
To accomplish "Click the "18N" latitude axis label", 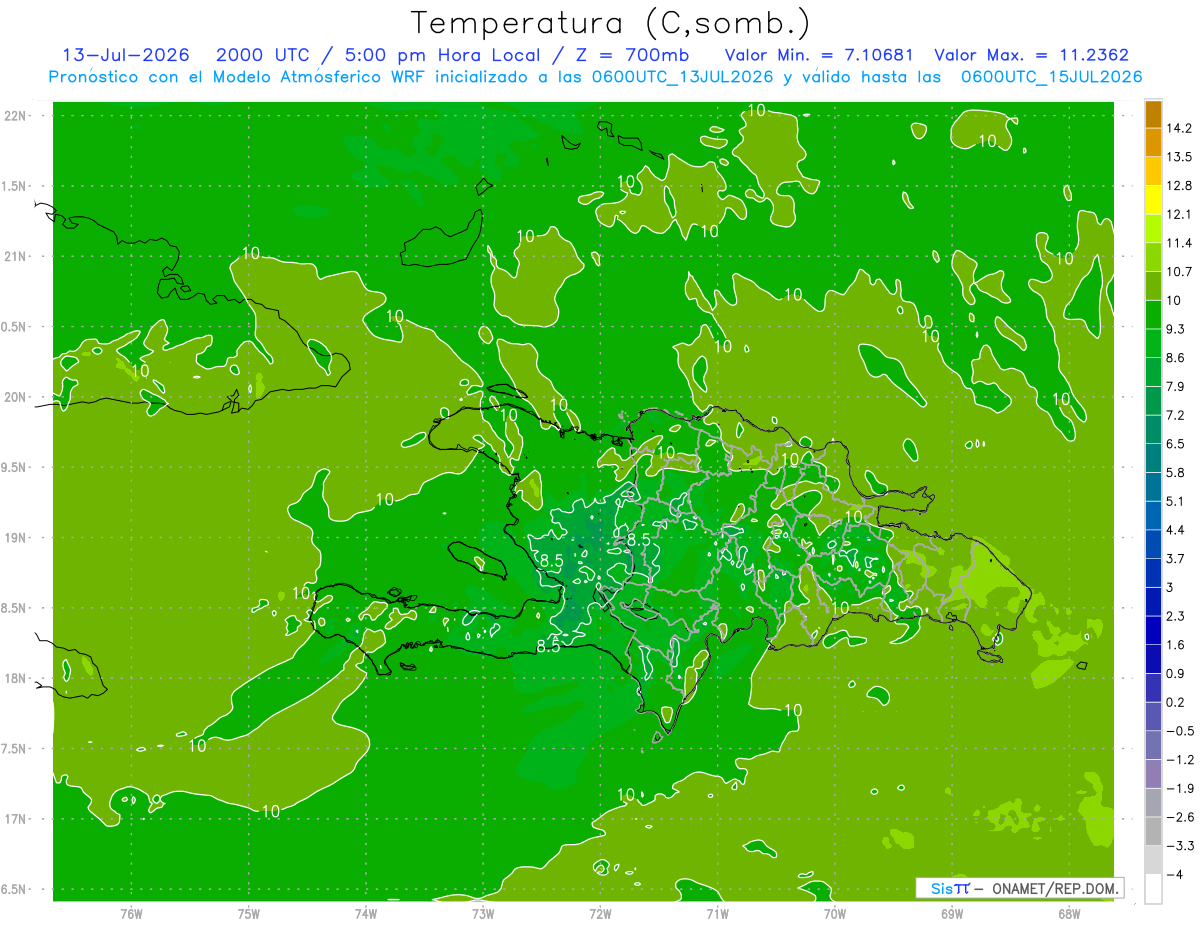I will pyautogui.click(x=15, y=678).
